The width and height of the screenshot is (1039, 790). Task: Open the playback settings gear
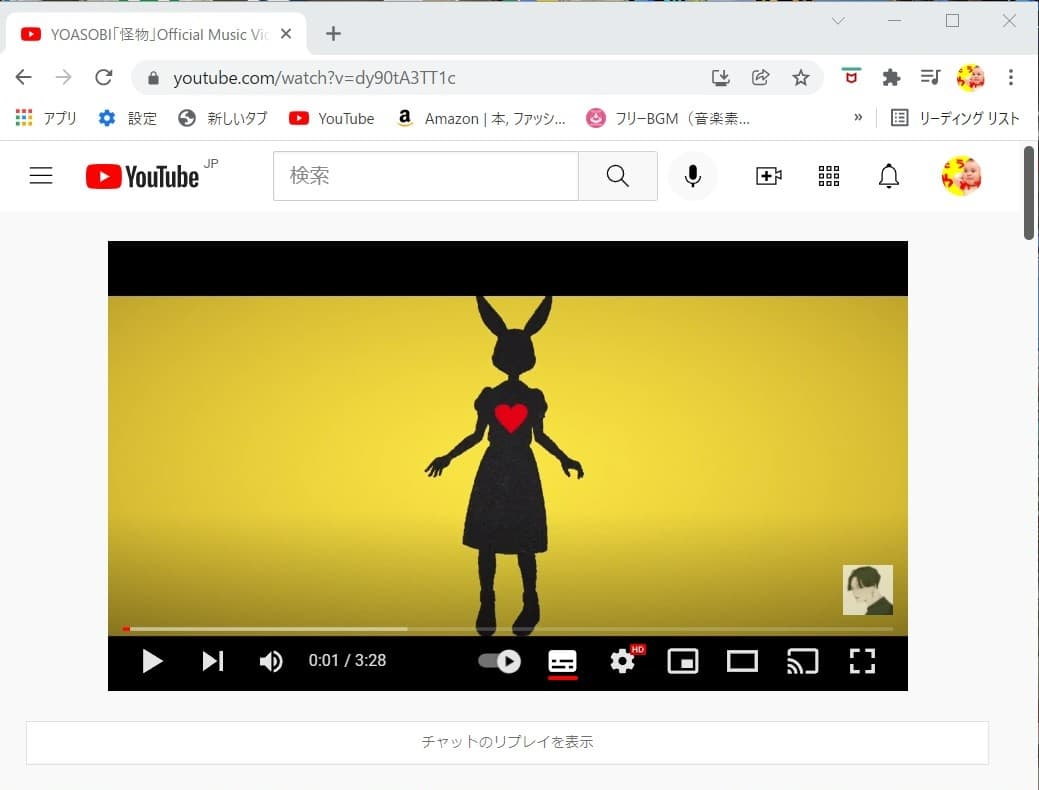623,661
